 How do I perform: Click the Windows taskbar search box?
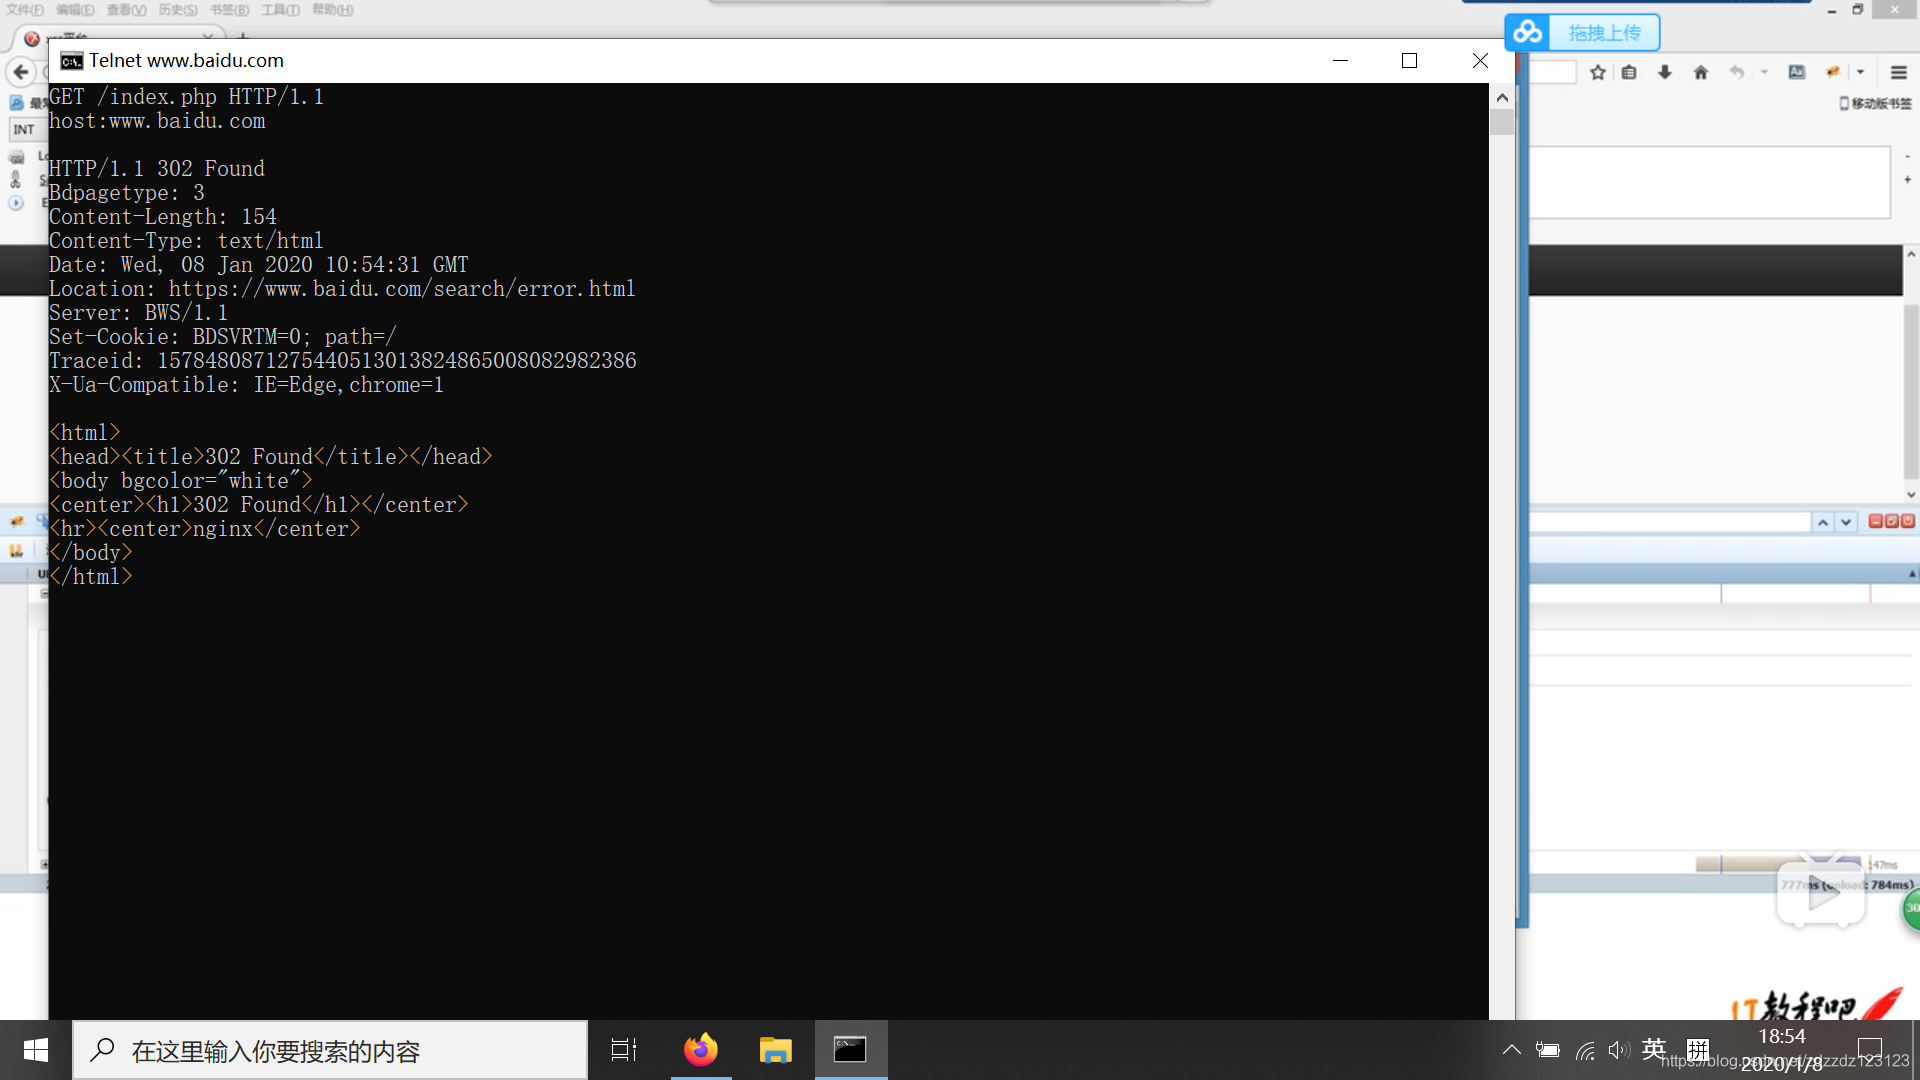330,1050
